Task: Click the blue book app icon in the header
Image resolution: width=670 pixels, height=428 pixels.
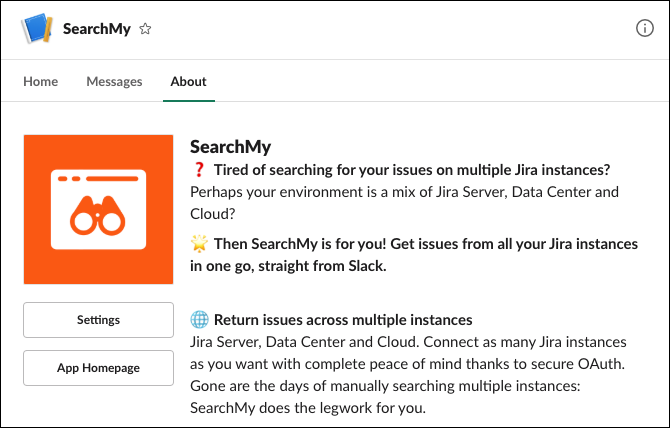Action: click(x=37, y=29)
